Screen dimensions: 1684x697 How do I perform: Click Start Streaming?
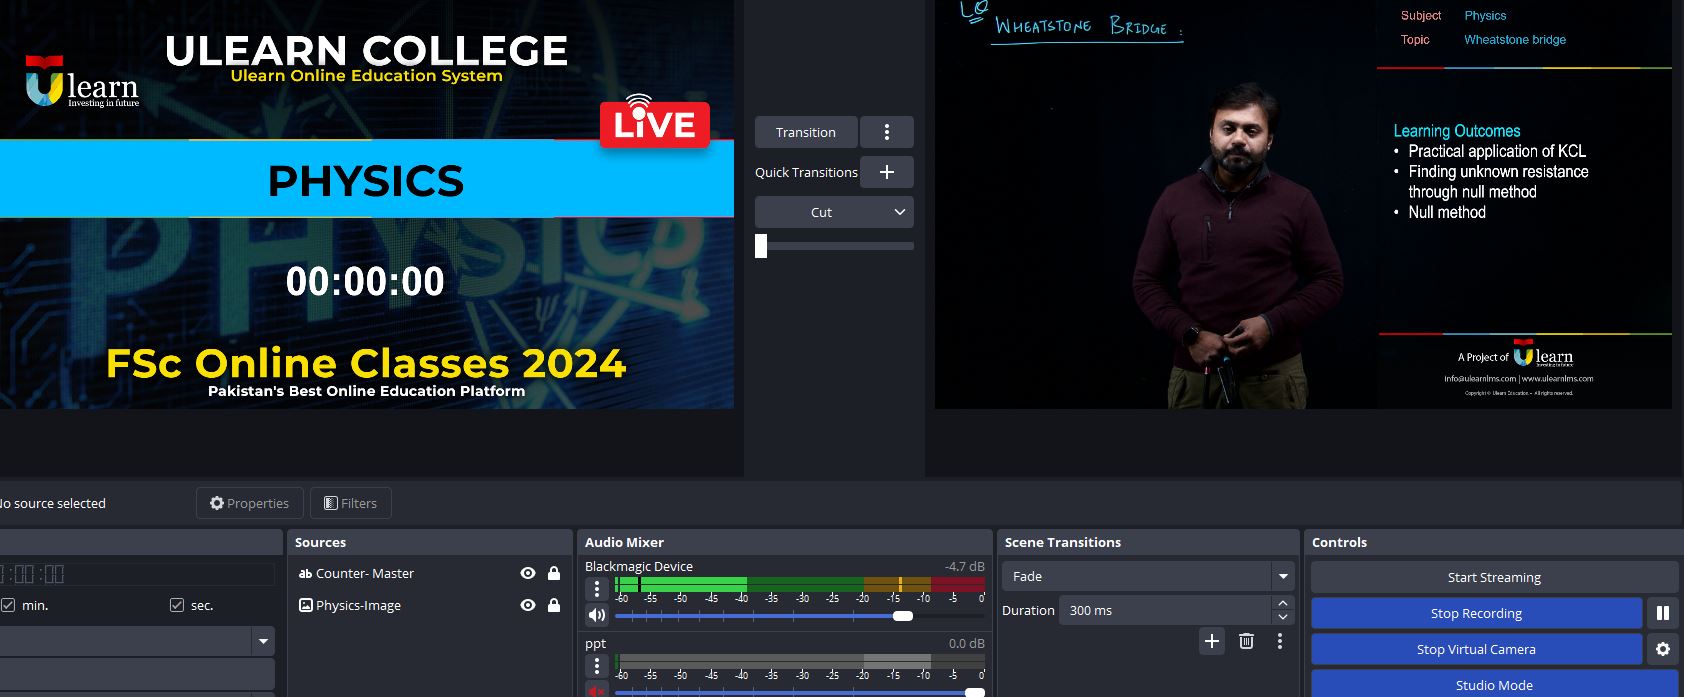[x=1494, y=577]
